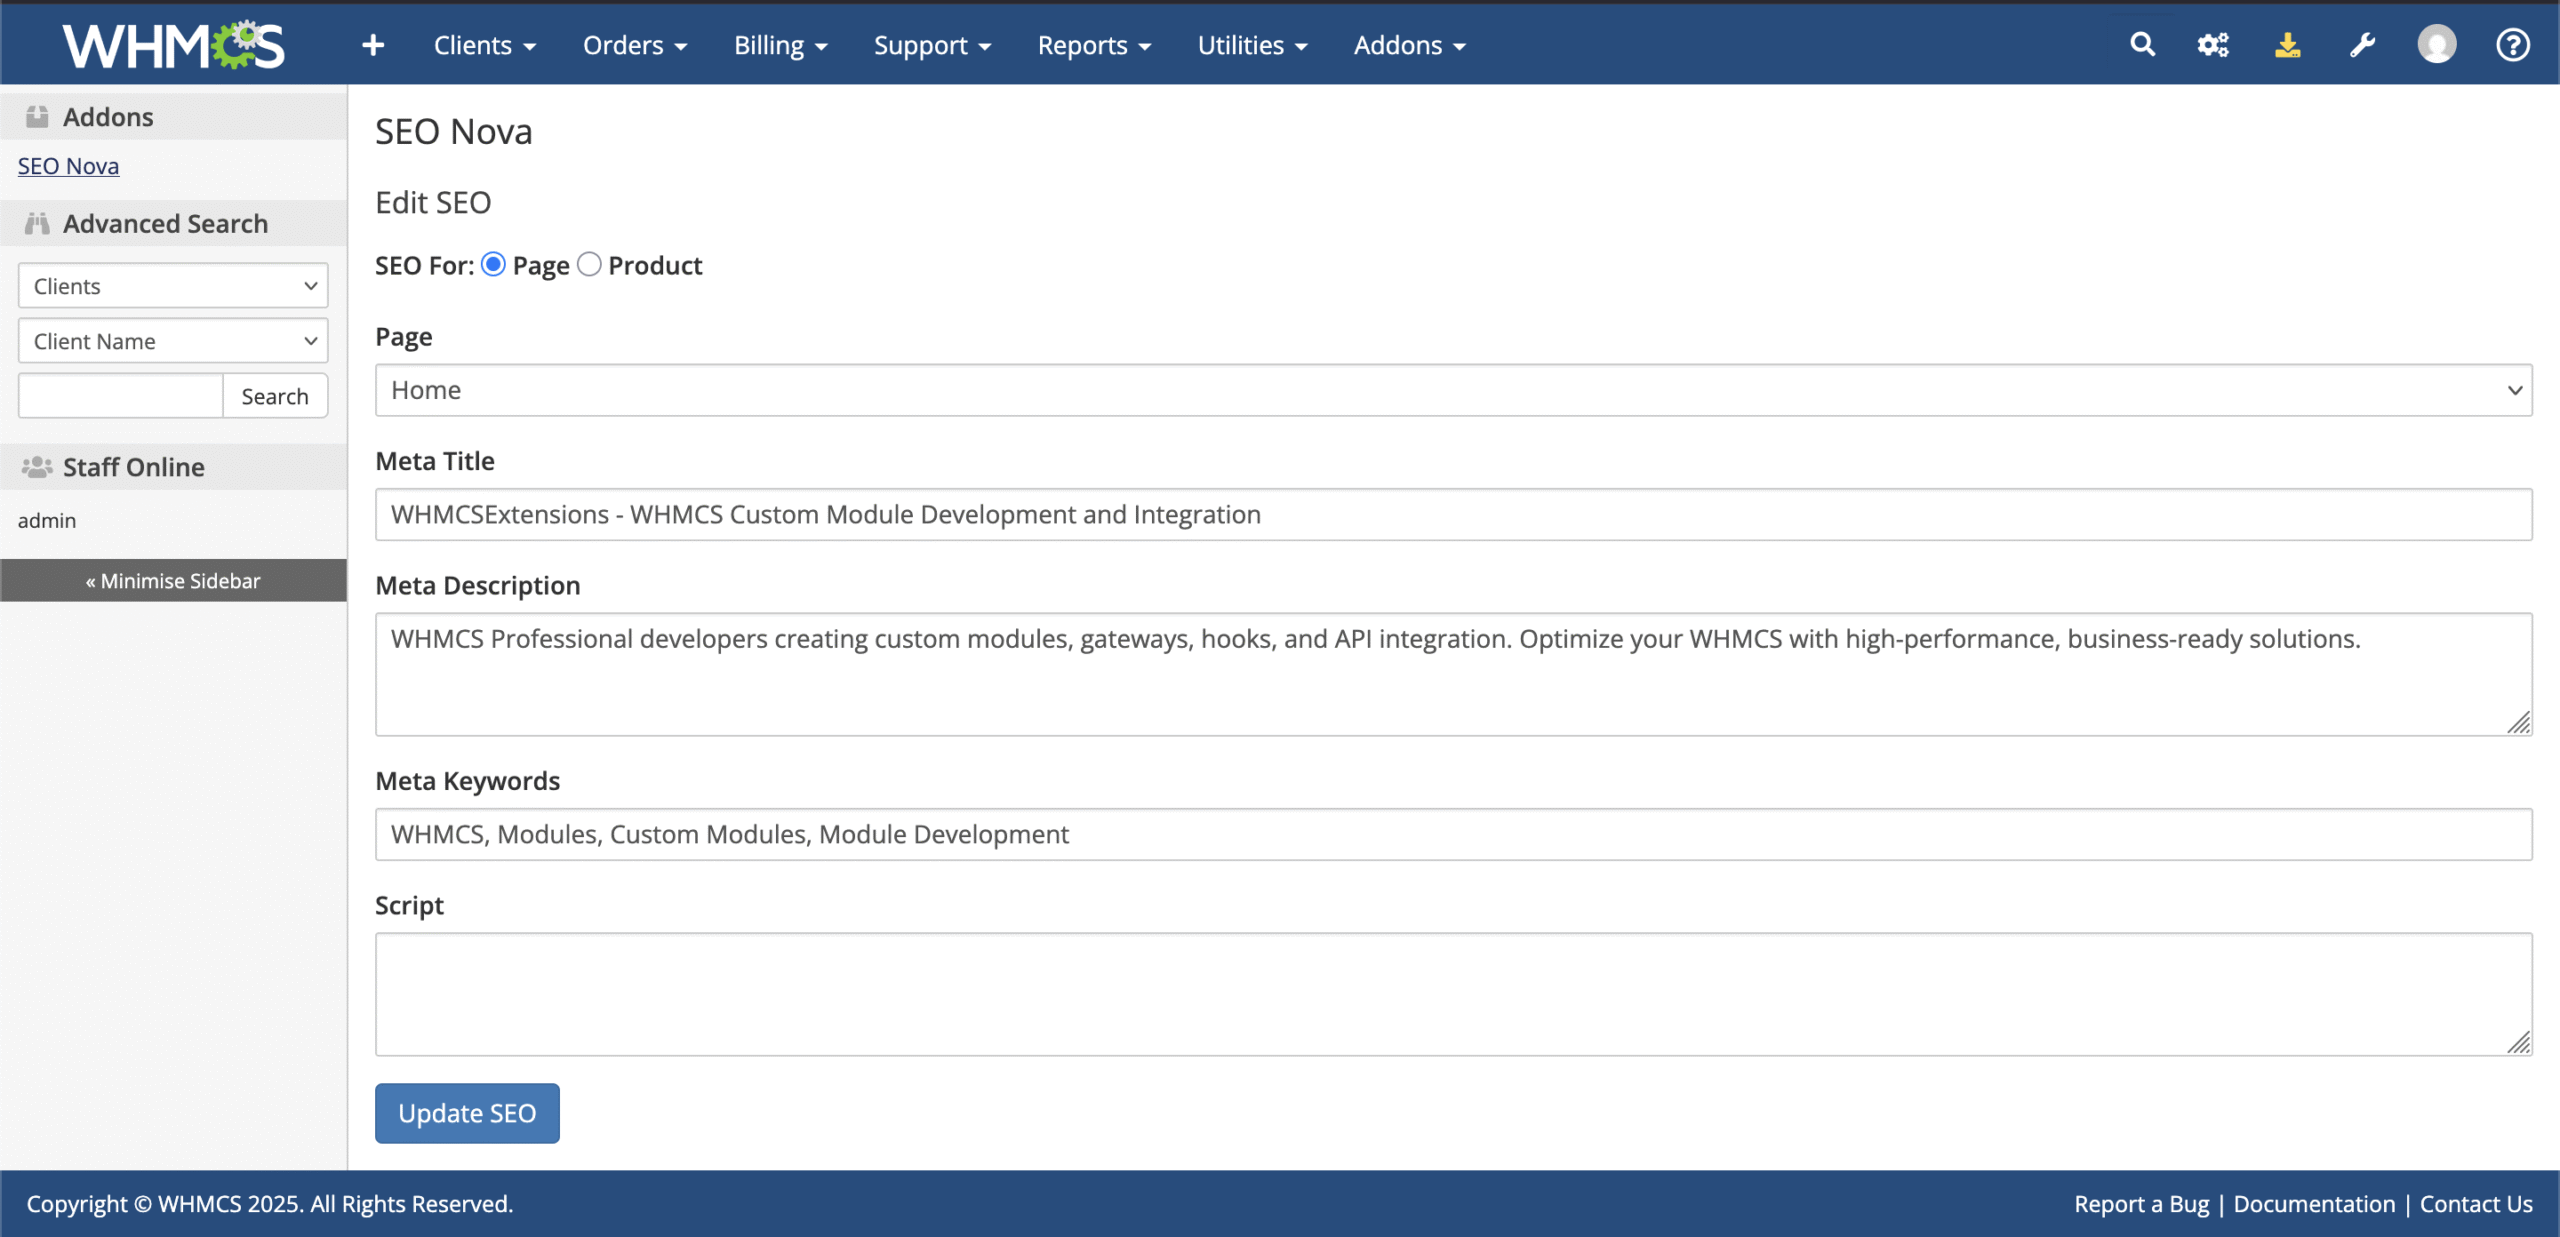
Task: Open the Utilities menu
Action: pos(1252,45)
